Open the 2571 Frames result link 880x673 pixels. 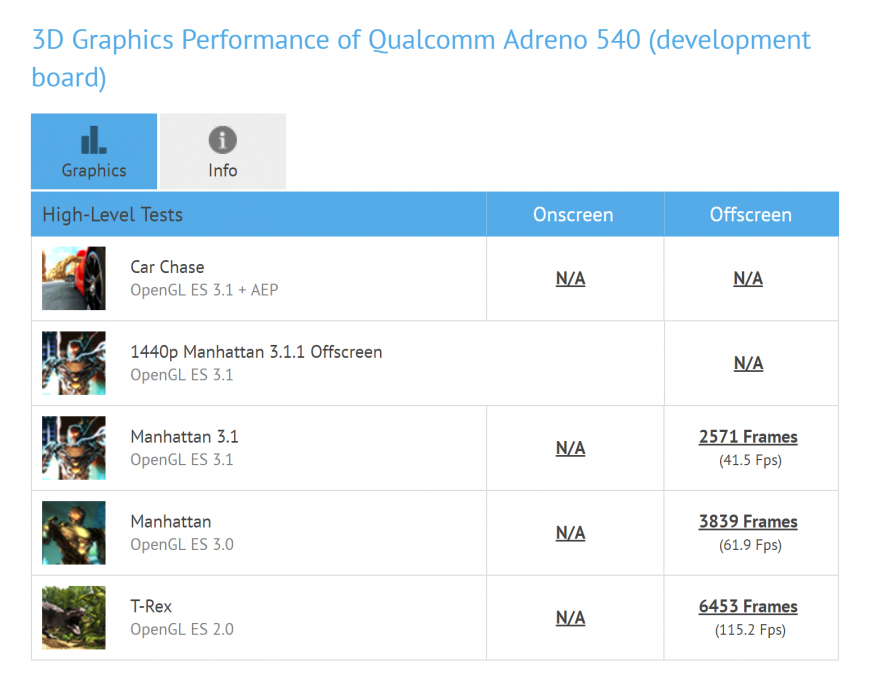[x=748, y=437]
